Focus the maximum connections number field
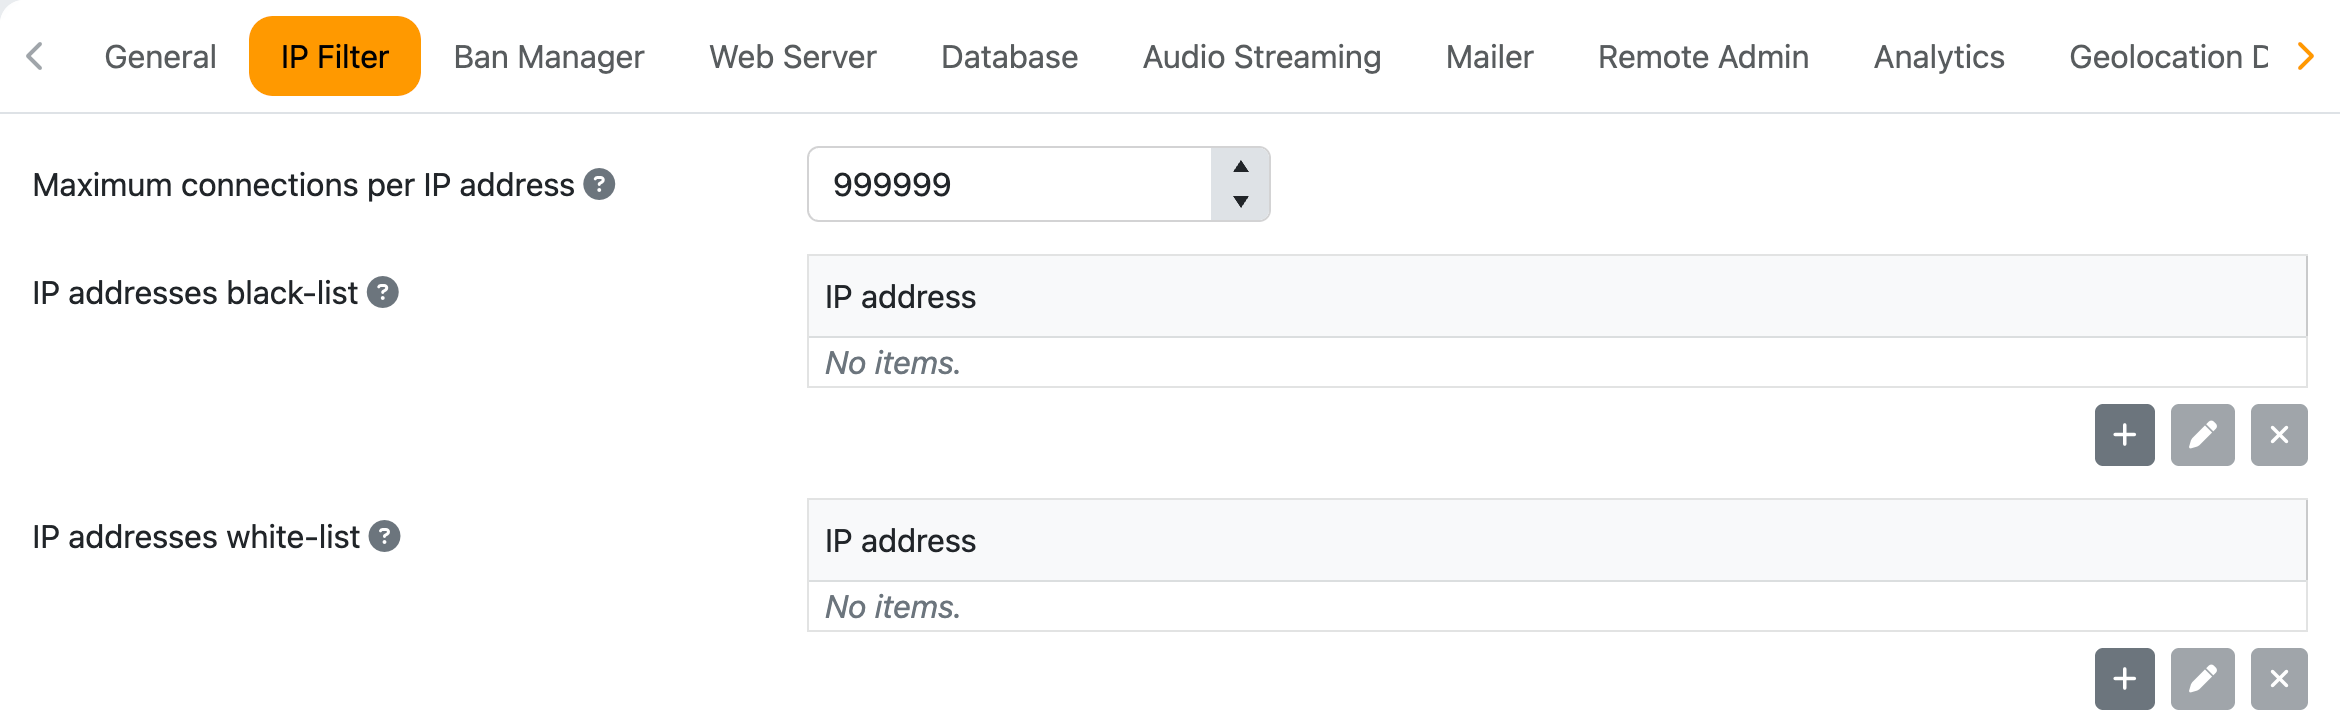The width and height of the screenshot is (2340, 726). tap(1010, 184)
